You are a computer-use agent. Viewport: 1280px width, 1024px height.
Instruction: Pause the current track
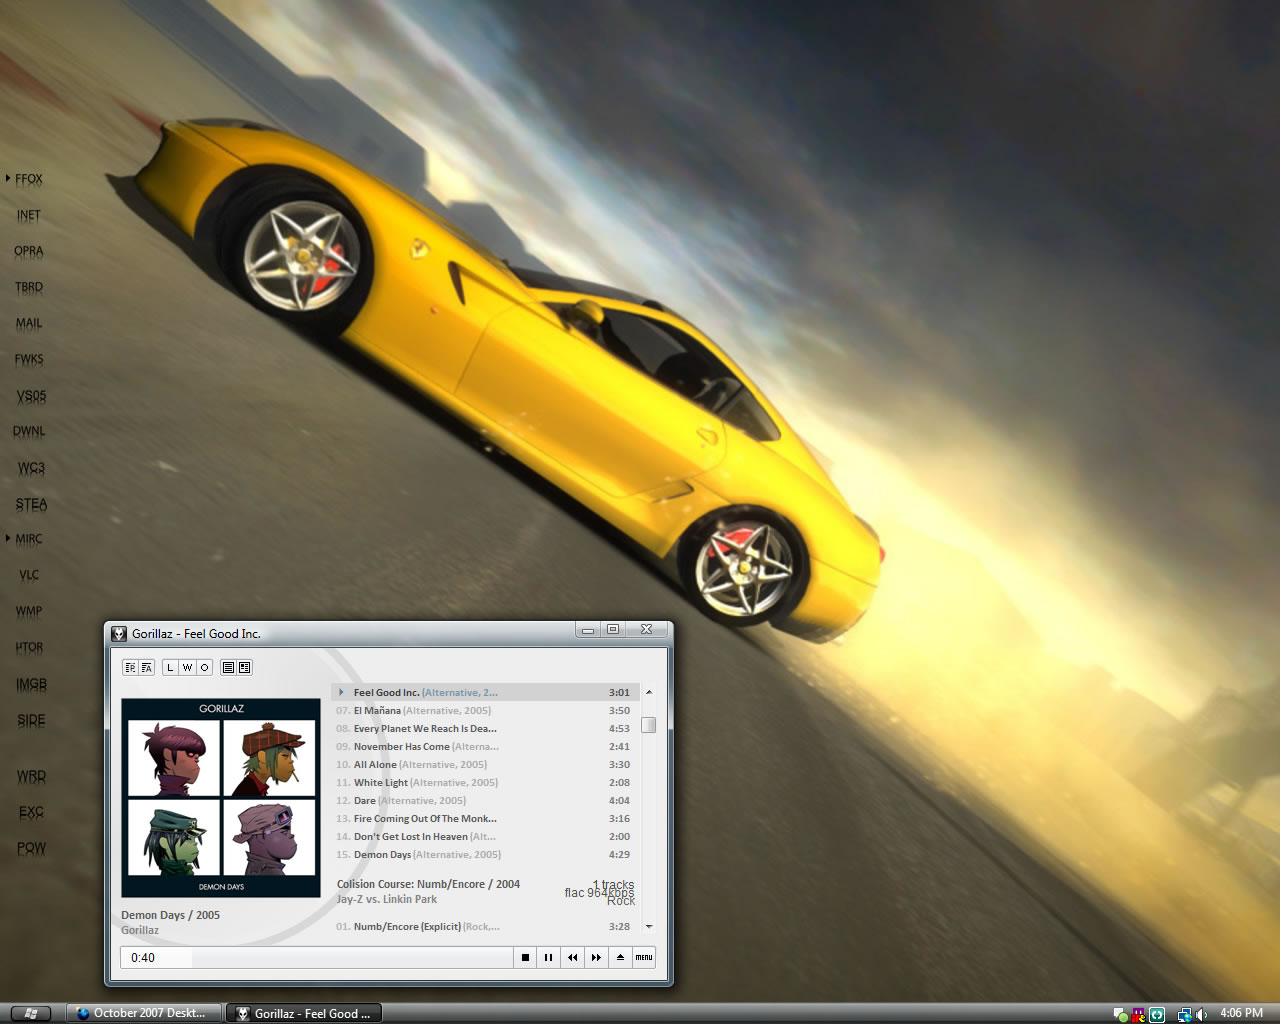point(548,957)
